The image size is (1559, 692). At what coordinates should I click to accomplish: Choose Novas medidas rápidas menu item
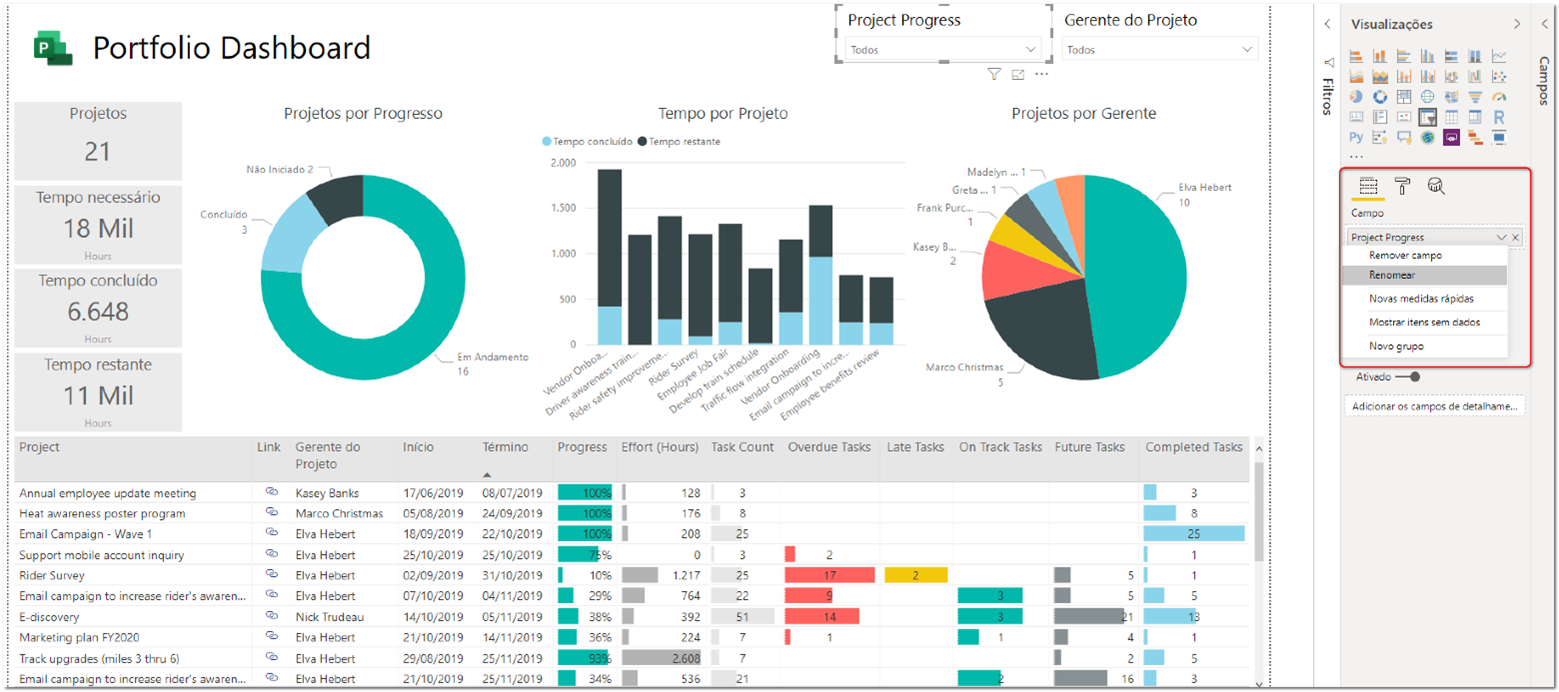click(1427, 298)
